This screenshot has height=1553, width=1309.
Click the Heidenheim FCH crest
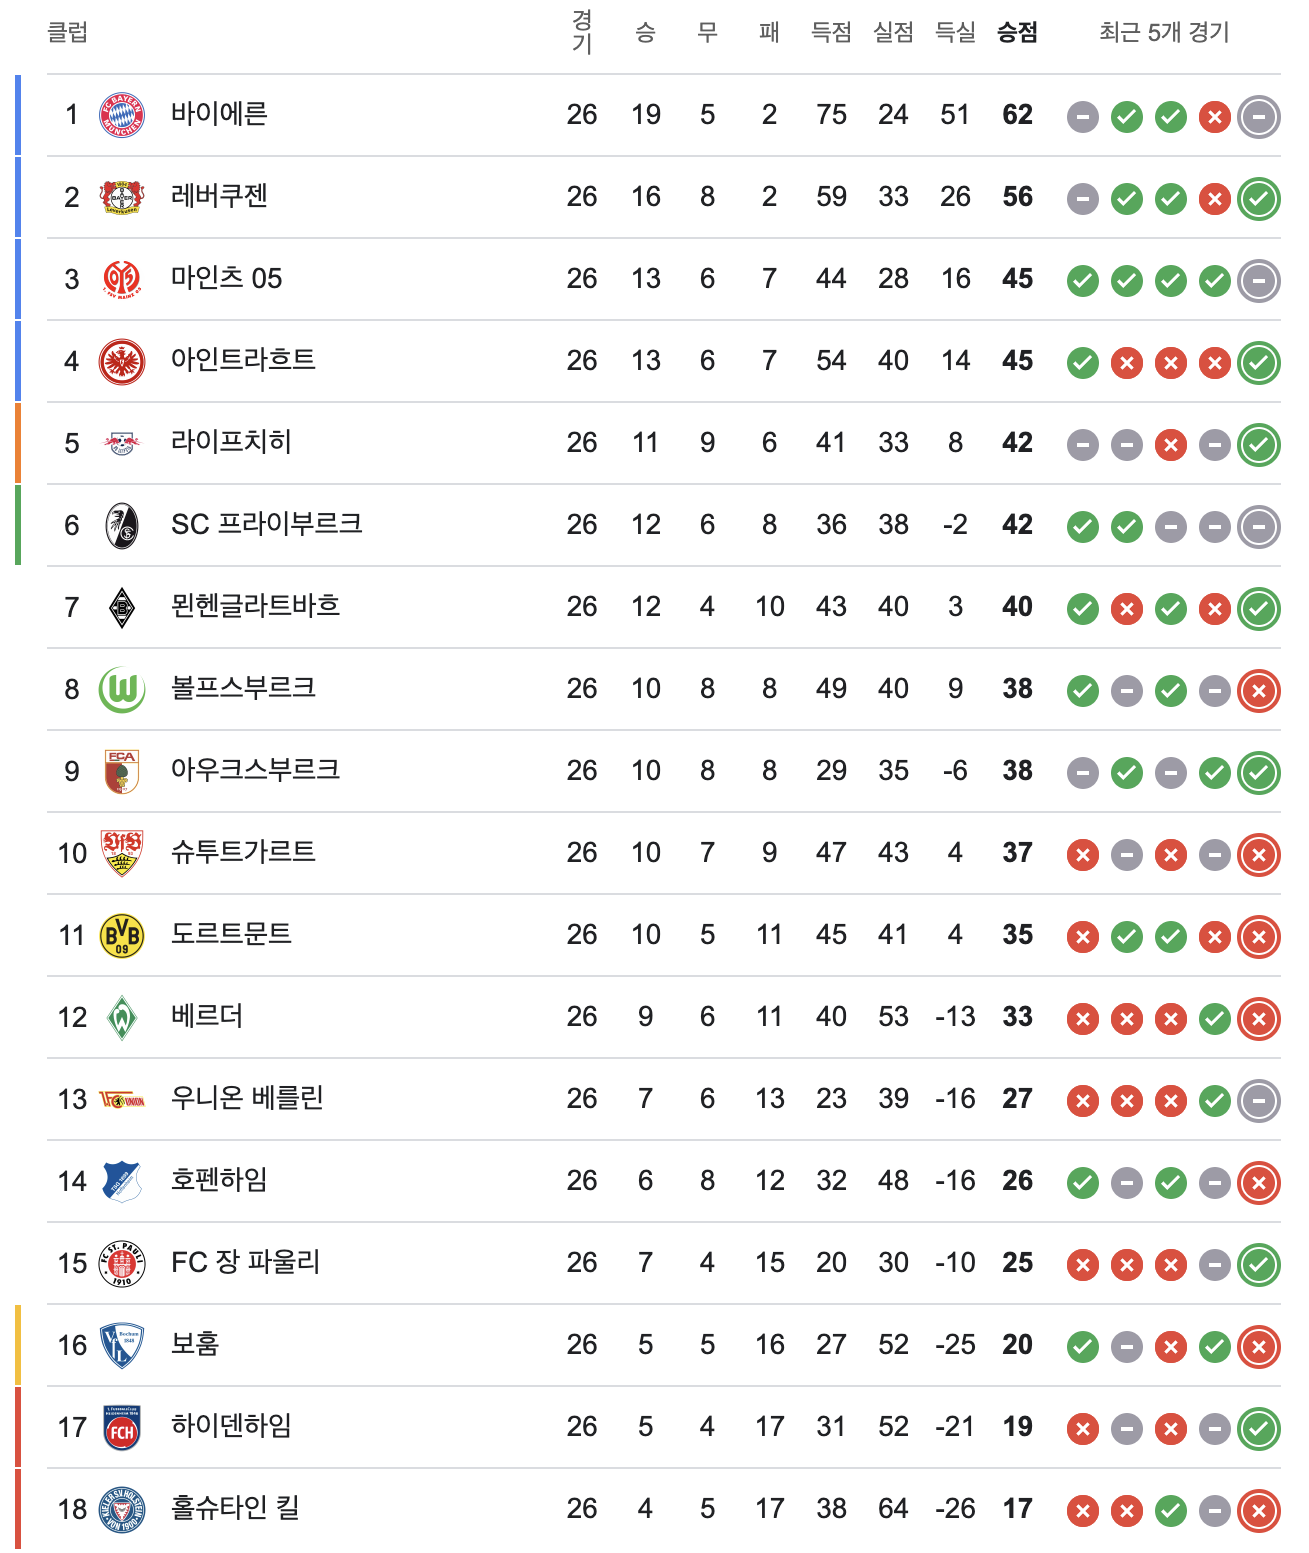click(122, 1428)
